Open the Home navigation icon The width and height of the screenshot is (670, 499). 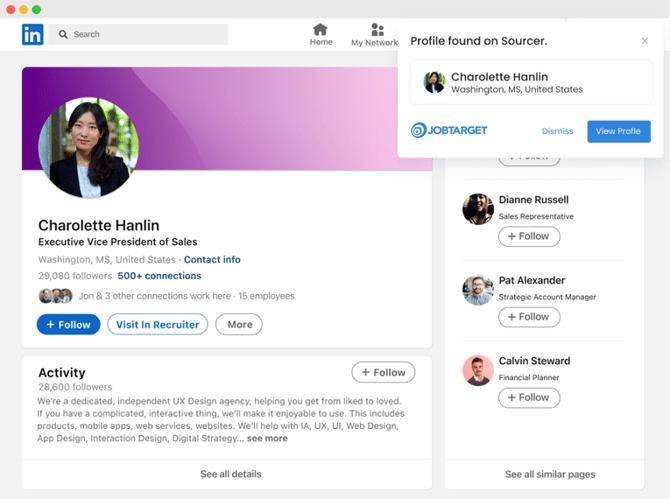click(320, 30)
